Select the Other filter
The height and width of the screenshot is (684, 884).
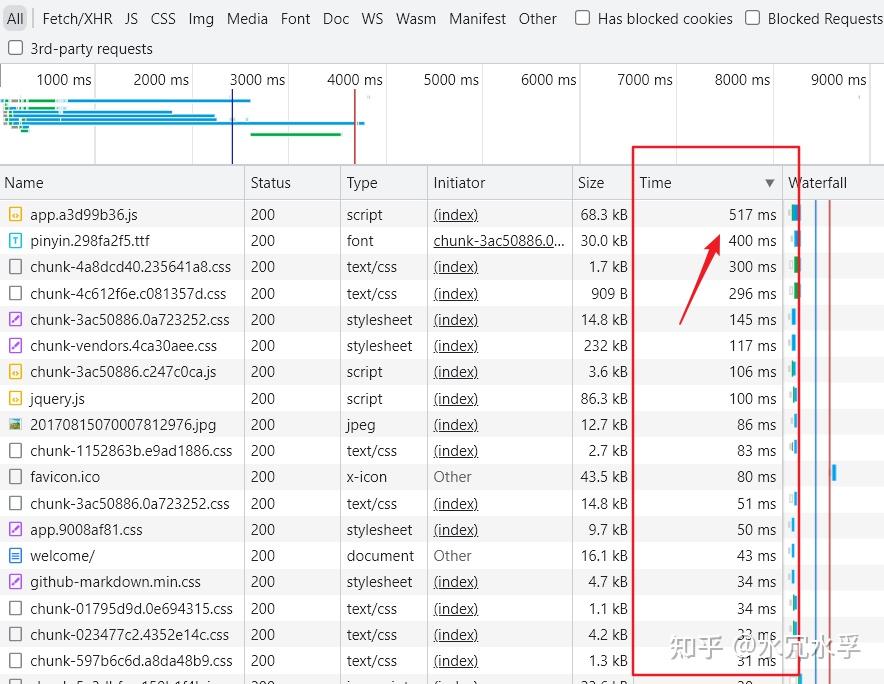[537, 19]
